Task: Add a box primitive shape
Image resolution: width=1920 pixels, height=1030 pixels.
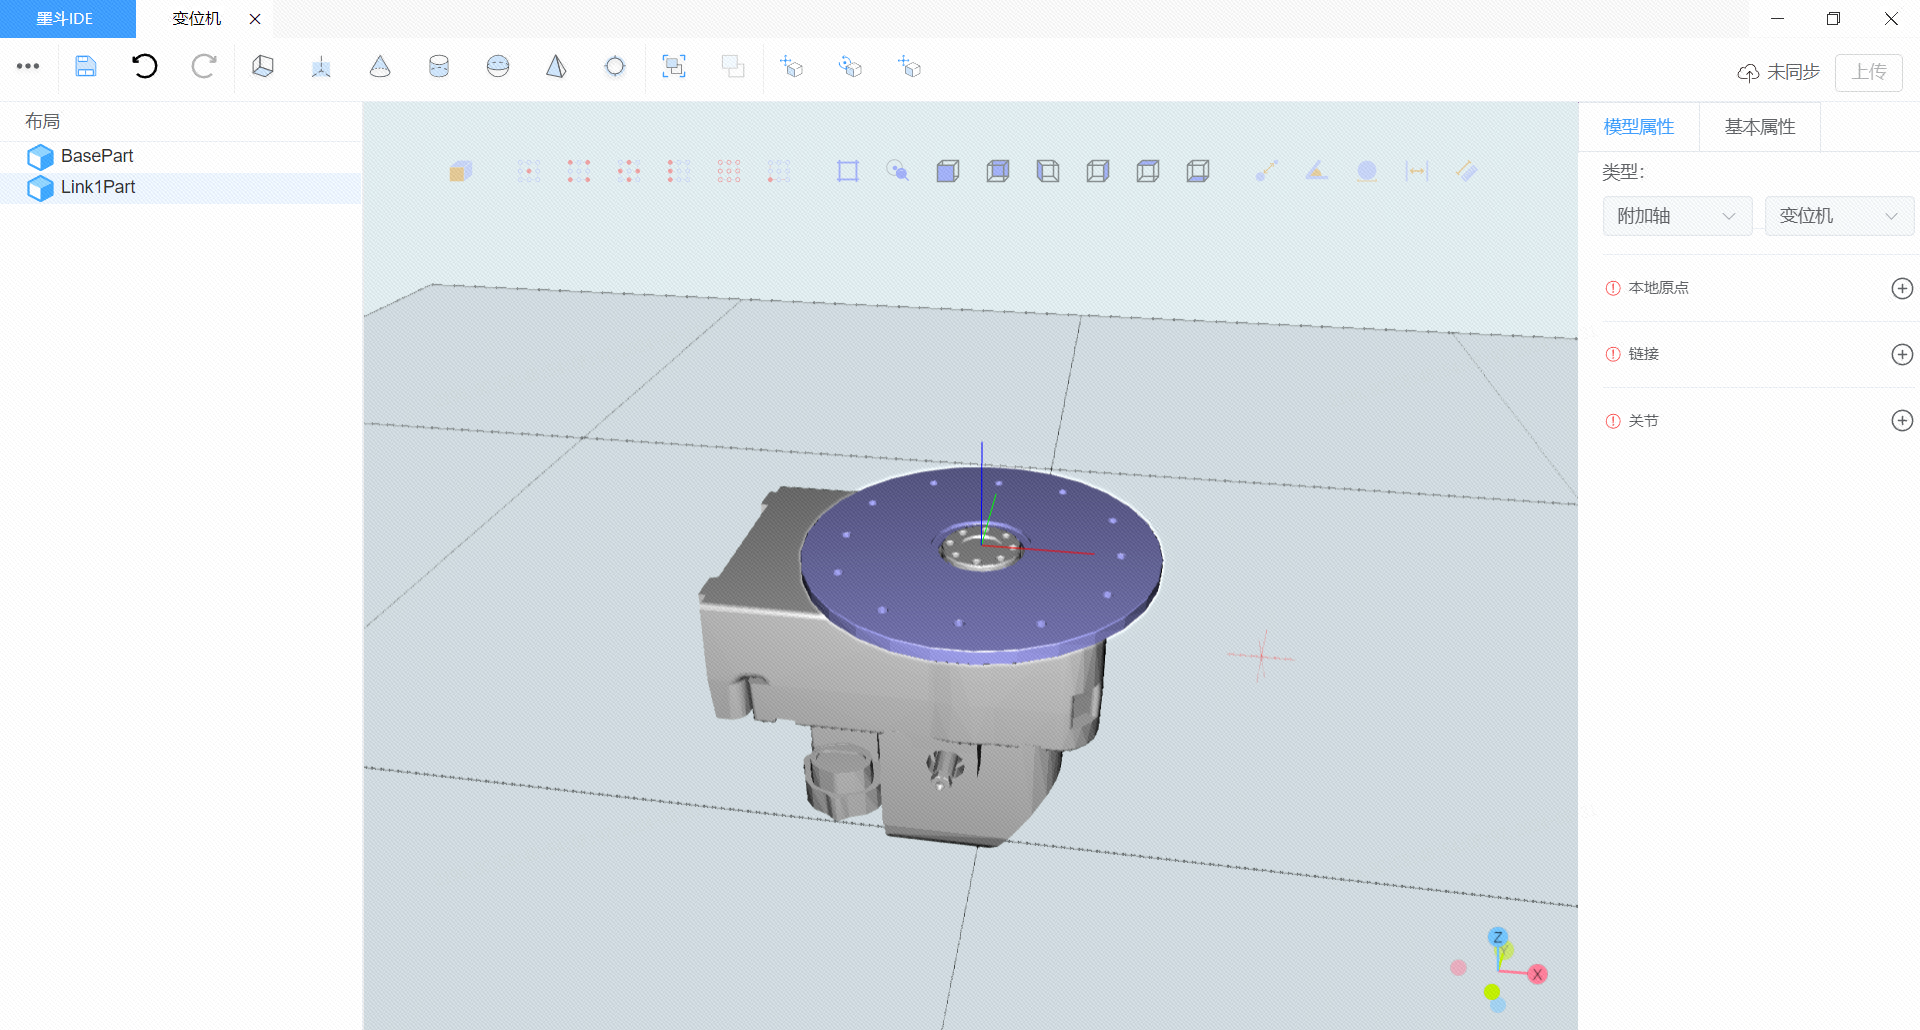Action: pyautogui.click(x=263, y=67)
